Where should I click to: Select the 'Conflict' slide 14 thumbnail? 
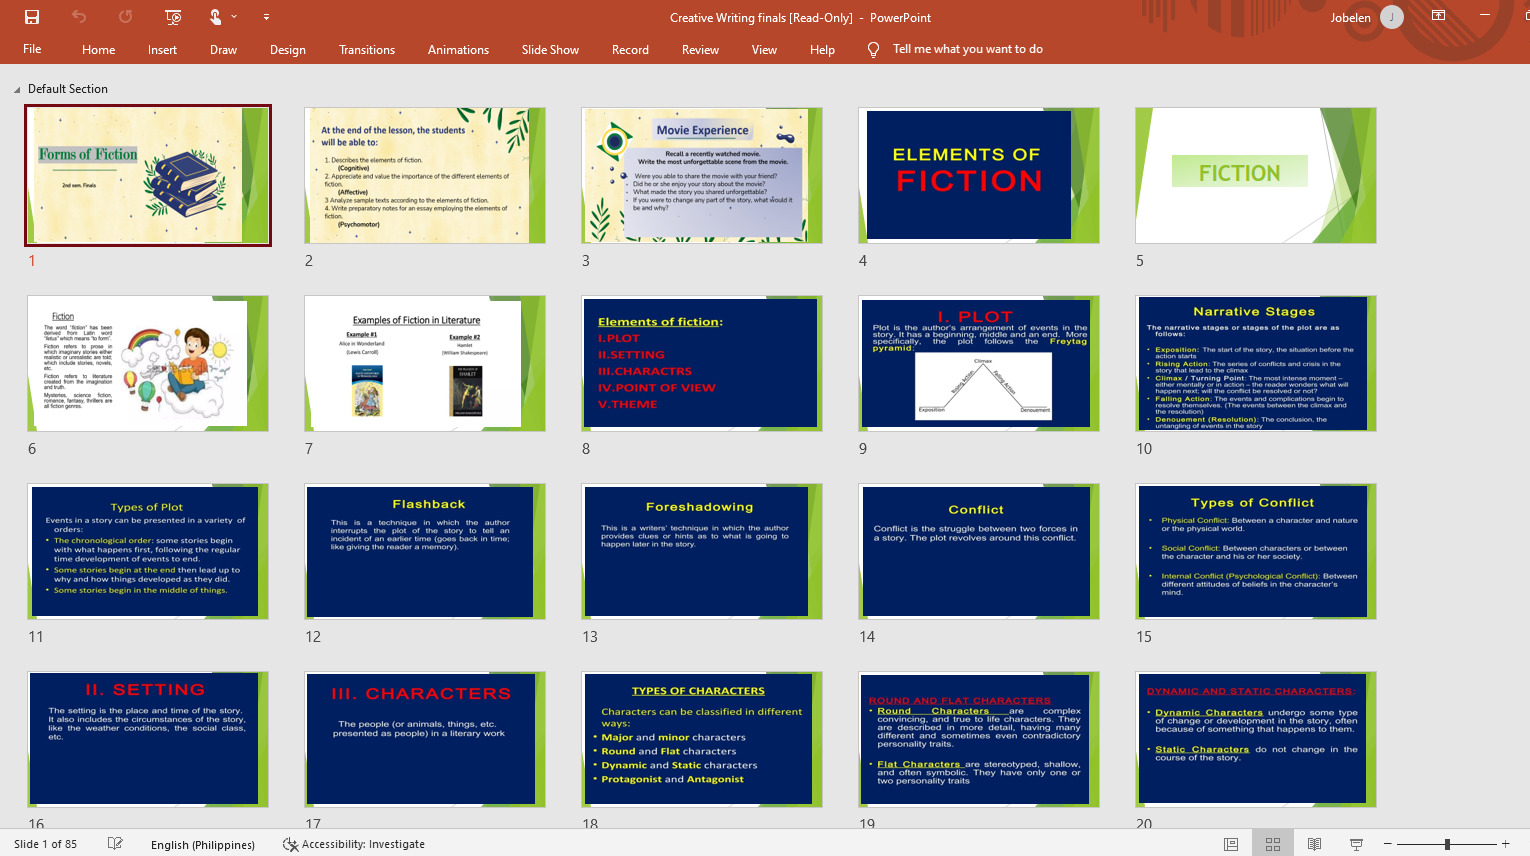point(979,551)
